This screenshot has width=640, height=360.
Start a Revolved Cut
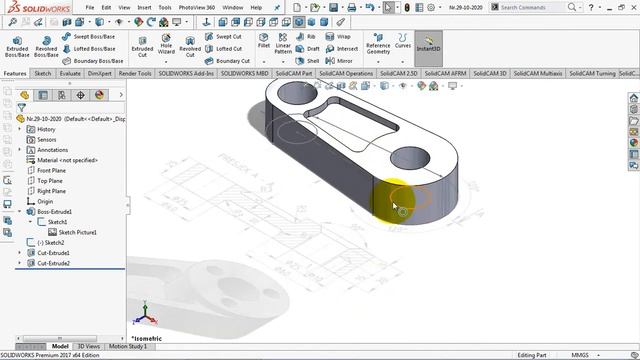pyautogui.click(x=190, y=47)
